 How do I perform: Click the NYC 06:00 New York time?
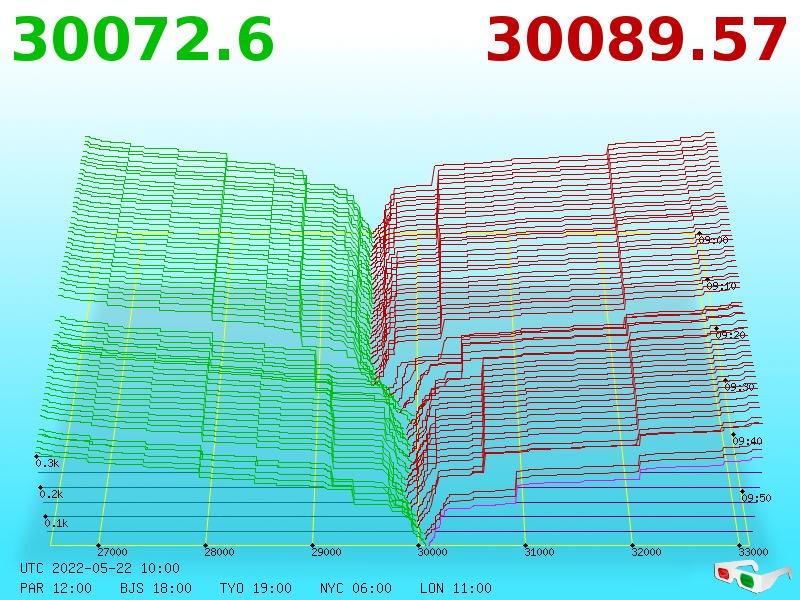(356, 588)
